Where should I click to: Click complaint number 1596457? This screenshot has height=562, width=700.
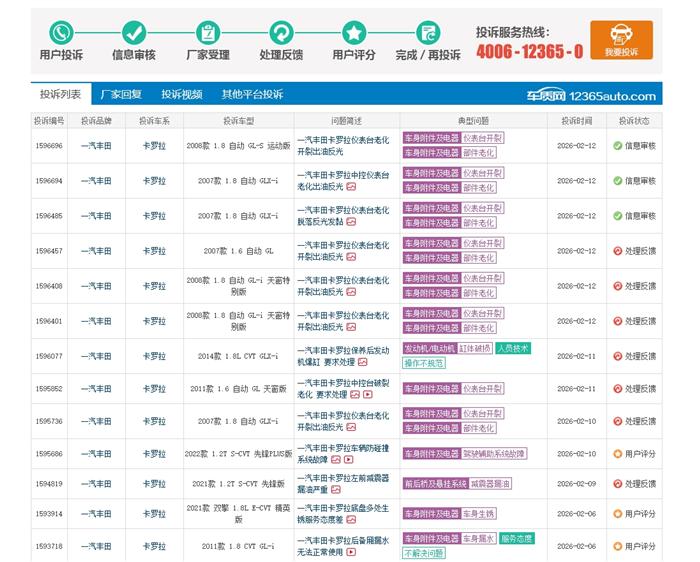(x=49, y=251)
